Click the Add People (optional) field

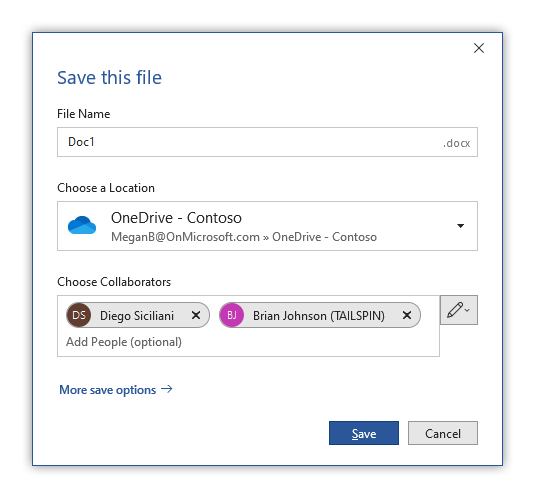tap(124, 342)
